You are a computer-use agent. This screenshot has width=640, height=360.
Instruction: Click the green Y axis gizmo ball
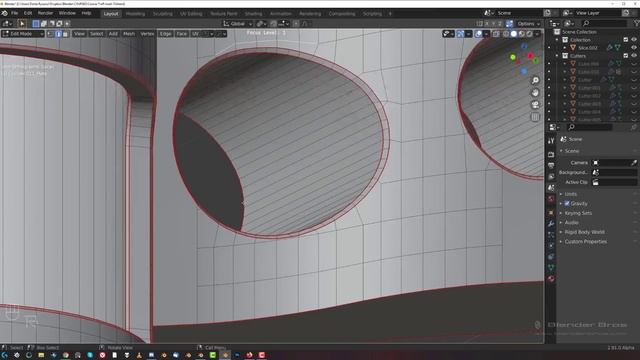(x=513, y=57)
